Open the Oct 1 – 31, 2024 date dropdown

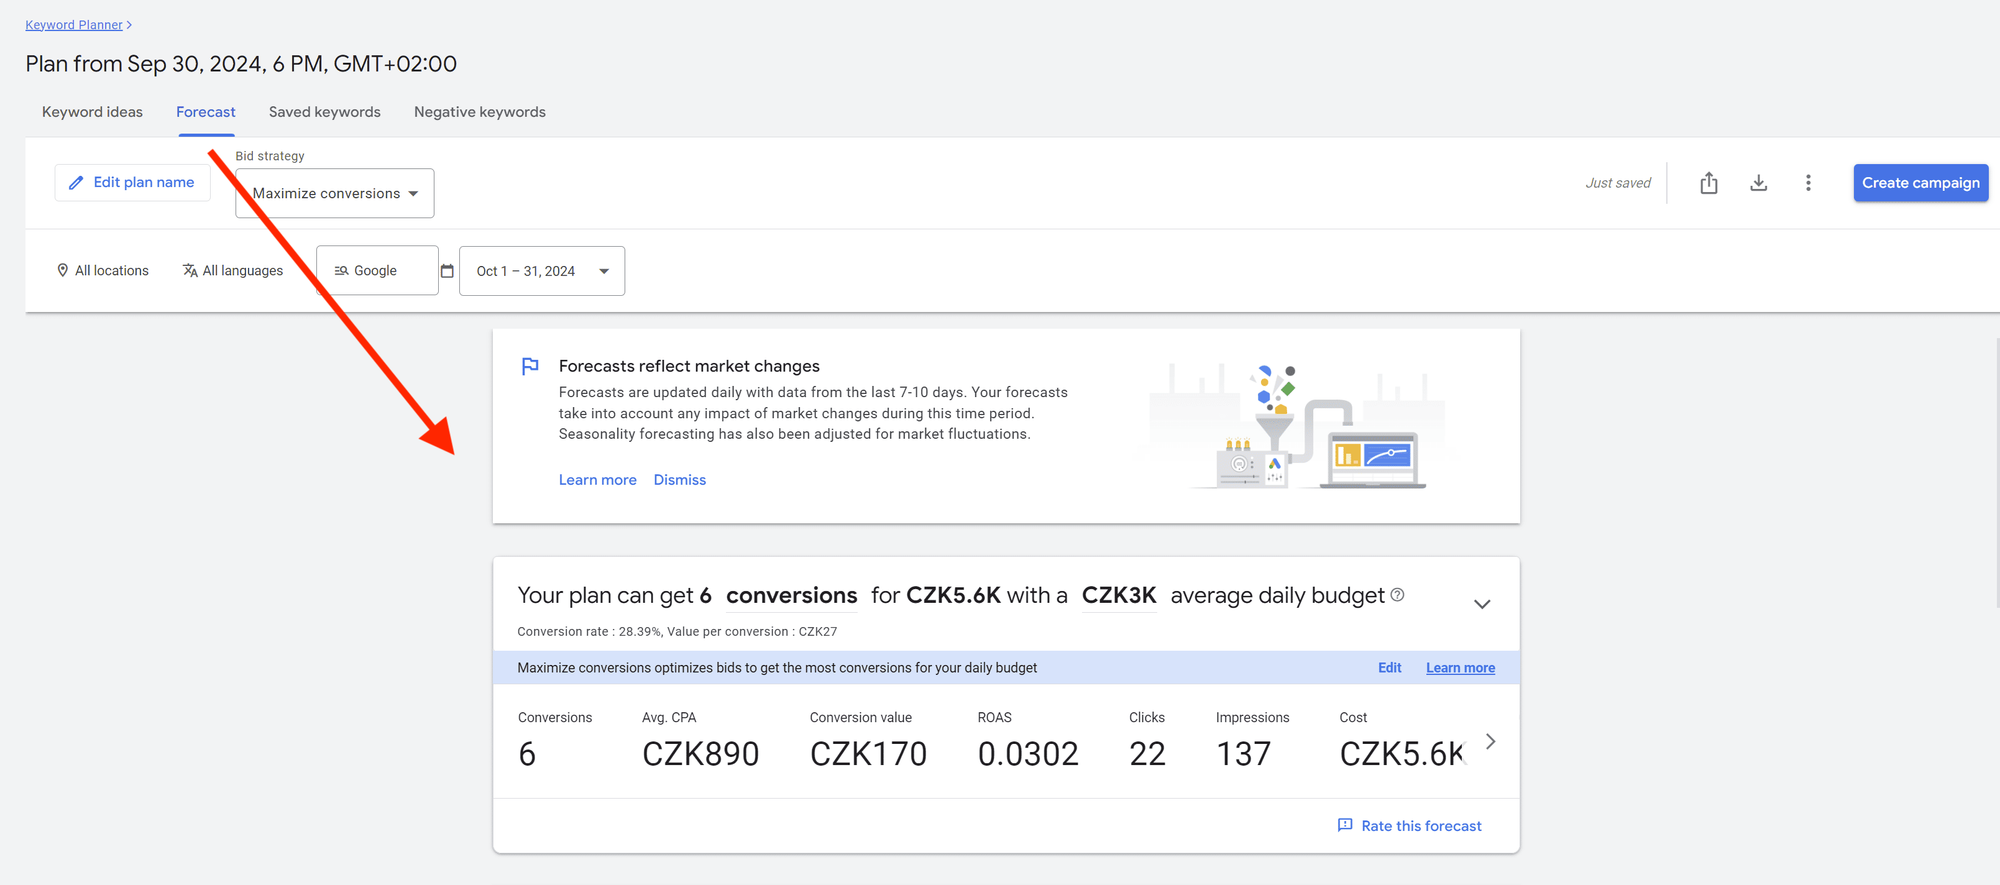click(542, 271)
